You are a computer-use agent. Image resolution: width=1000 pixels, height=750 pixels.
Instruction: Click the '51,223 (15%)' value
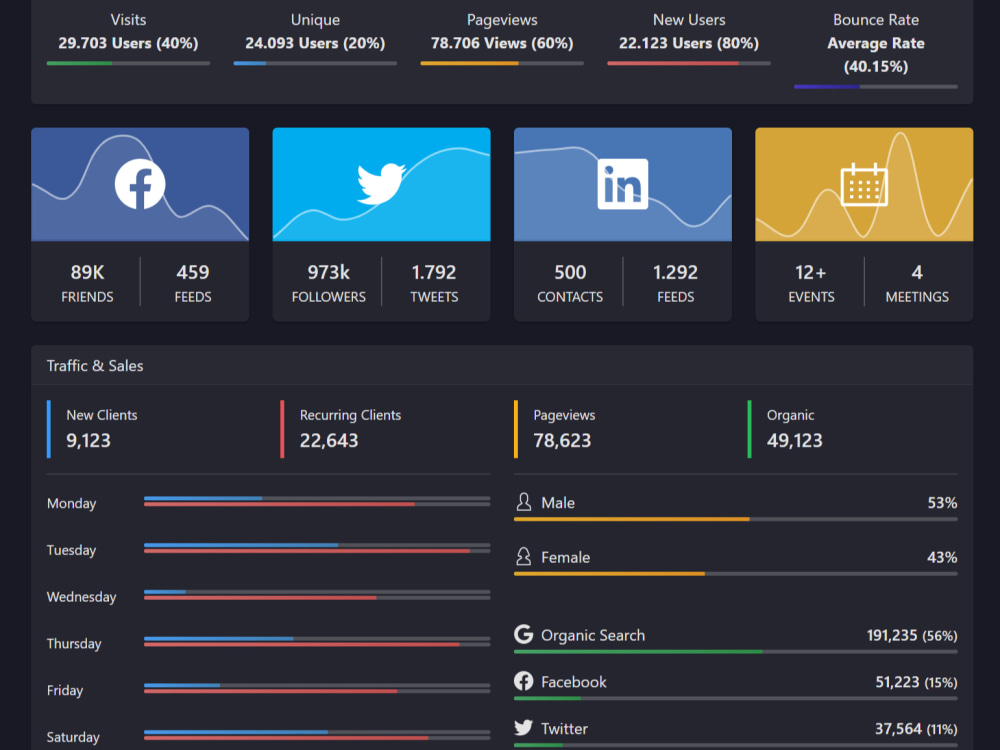tap(916, 682)
